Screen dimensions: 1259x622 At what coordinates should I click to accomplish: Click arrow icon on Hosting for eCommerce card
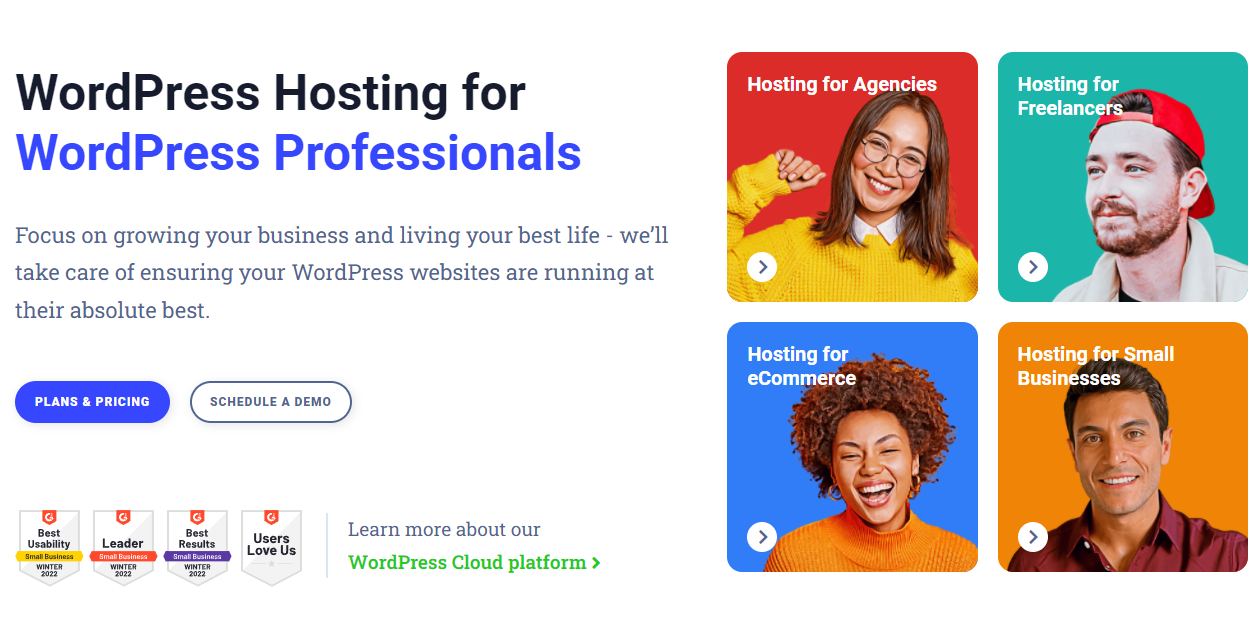coord(762,537)
